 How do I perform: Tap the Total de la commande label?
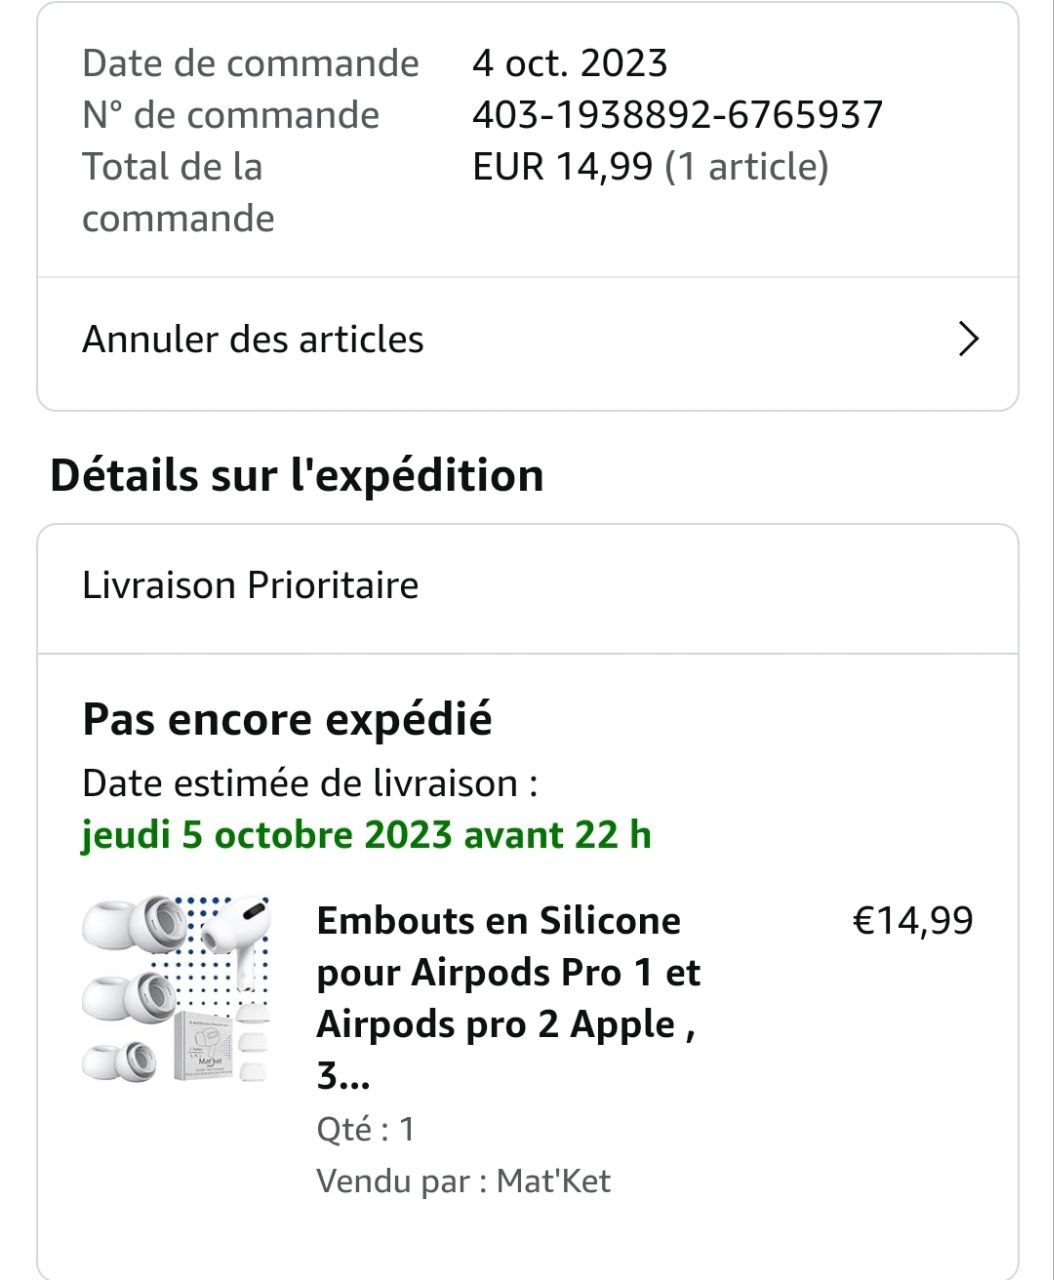point(178,192)
